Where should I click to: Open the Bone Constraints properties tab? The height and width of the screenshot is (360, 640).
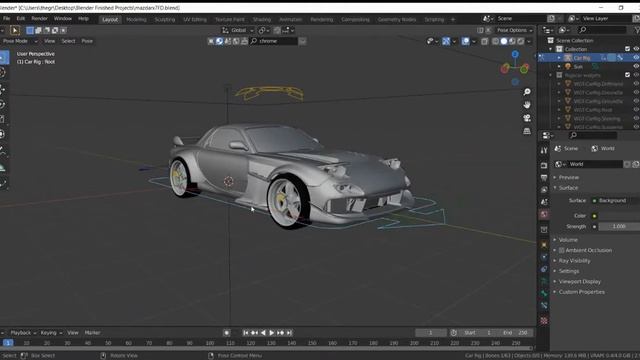coord(544,305)
